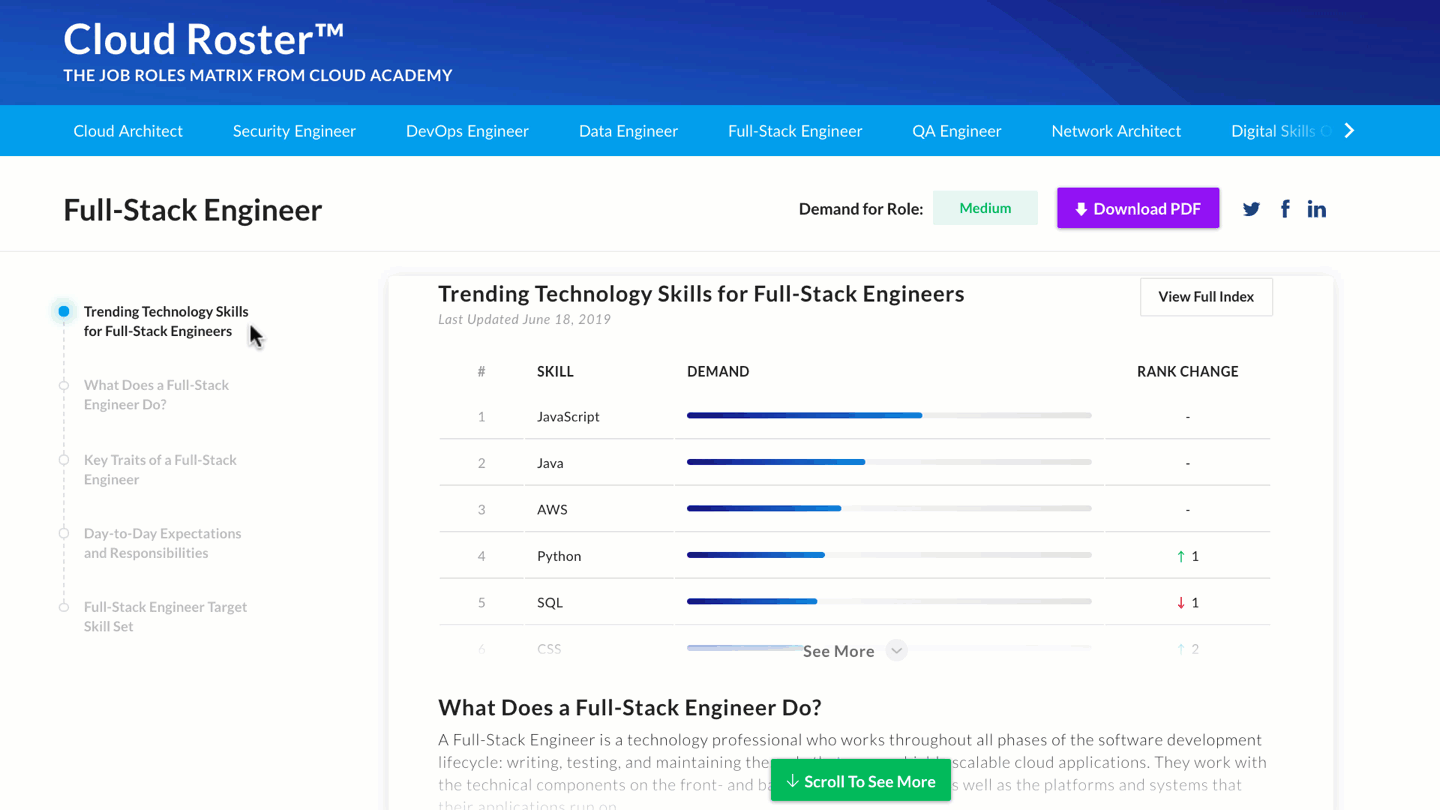Share the page on Facebook
Image resolution: width=1440 pixels, height=810 pixels.
(1285, 209)
